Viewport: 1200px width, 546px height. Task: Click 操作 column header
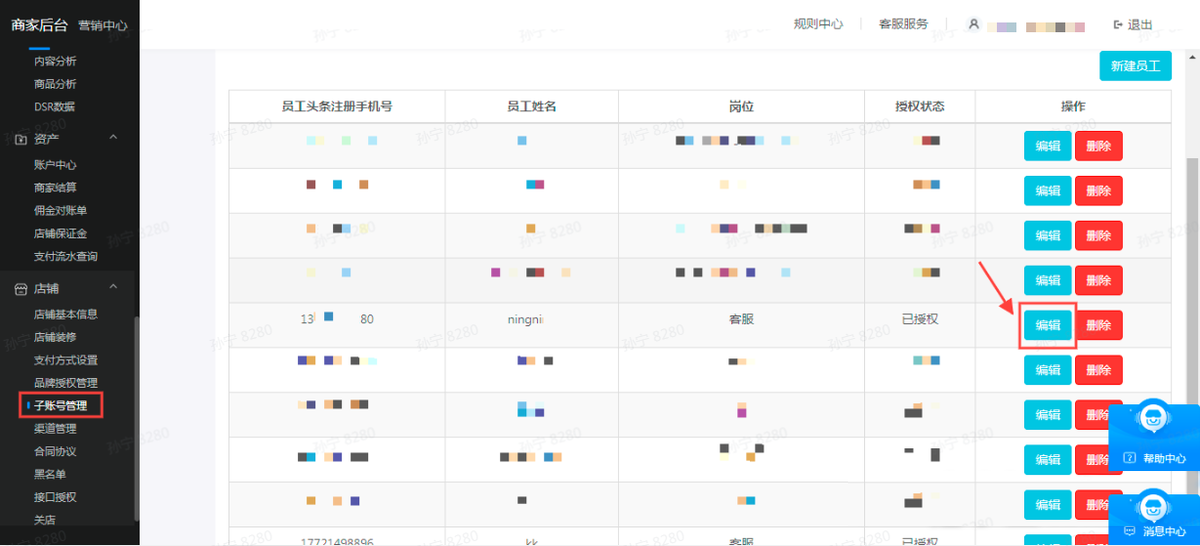click(x=1073, y=106)
